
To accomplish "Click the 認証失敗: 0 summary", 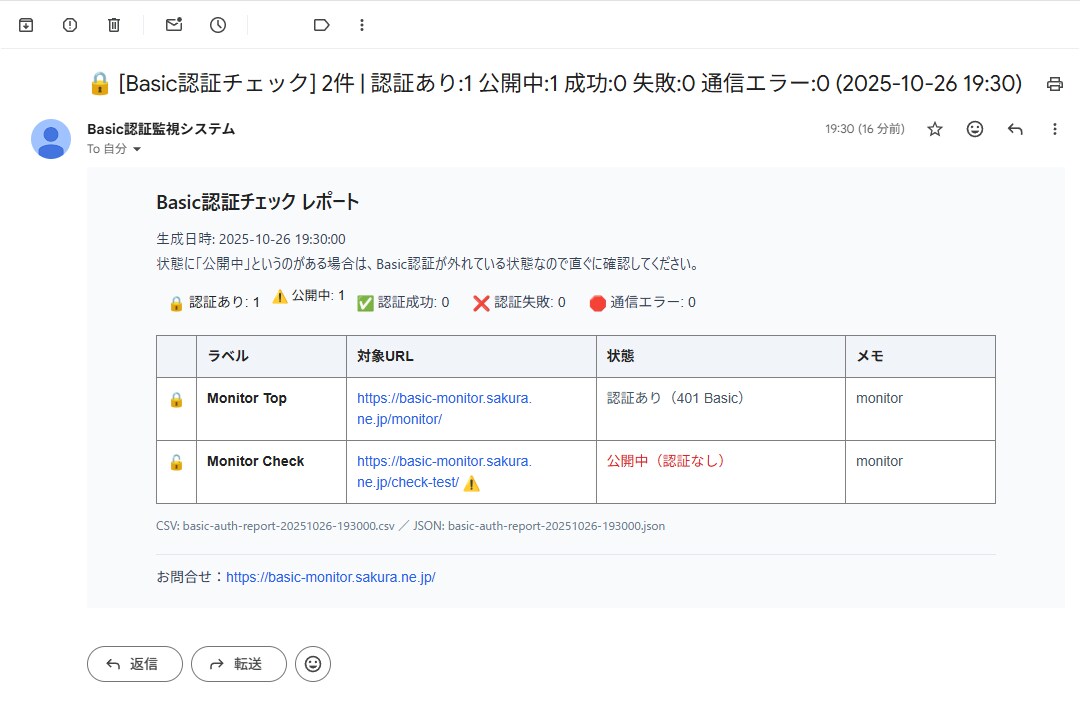I will pos(519,302).
